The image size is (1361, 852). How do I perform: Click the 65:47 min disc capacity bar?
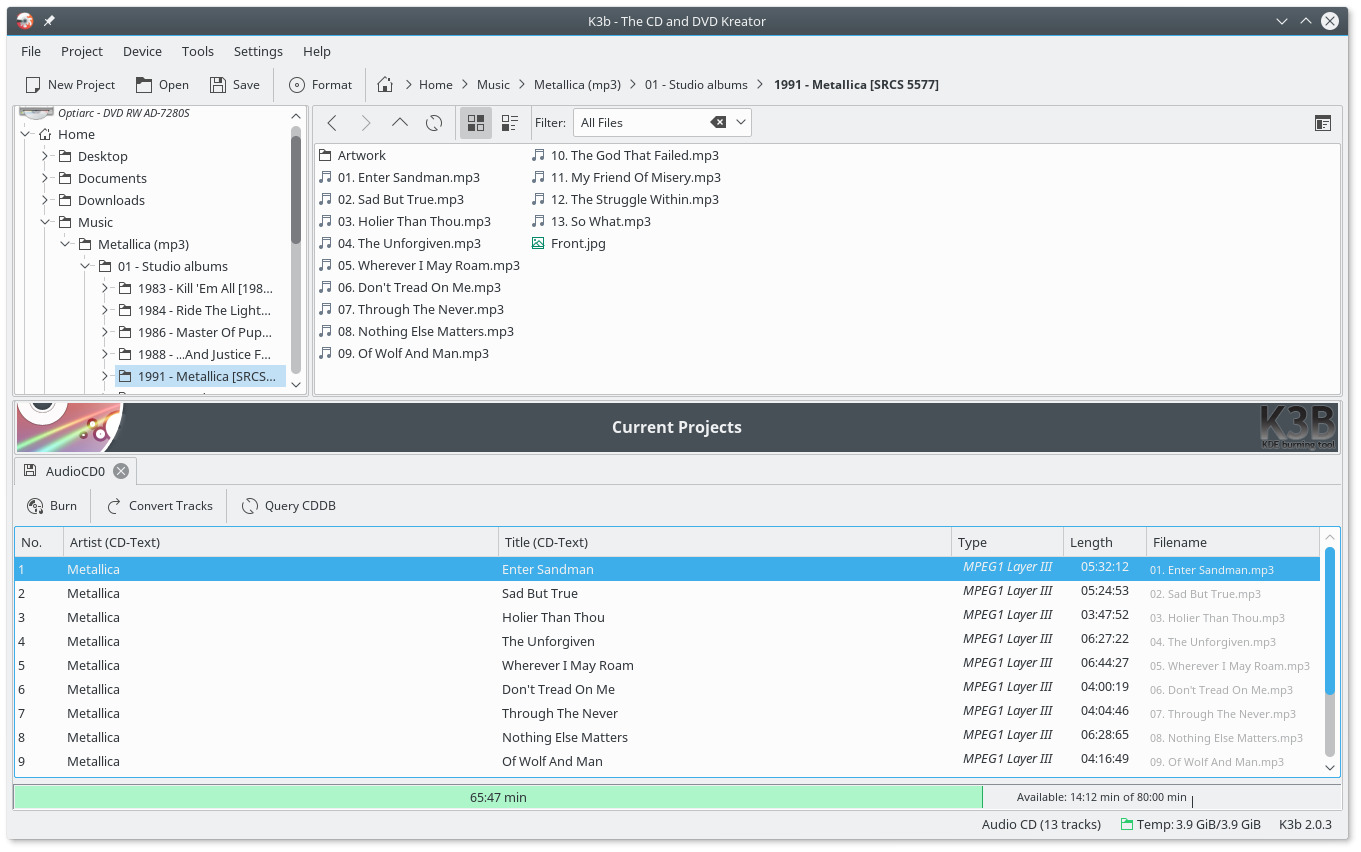tap(498, 797)
